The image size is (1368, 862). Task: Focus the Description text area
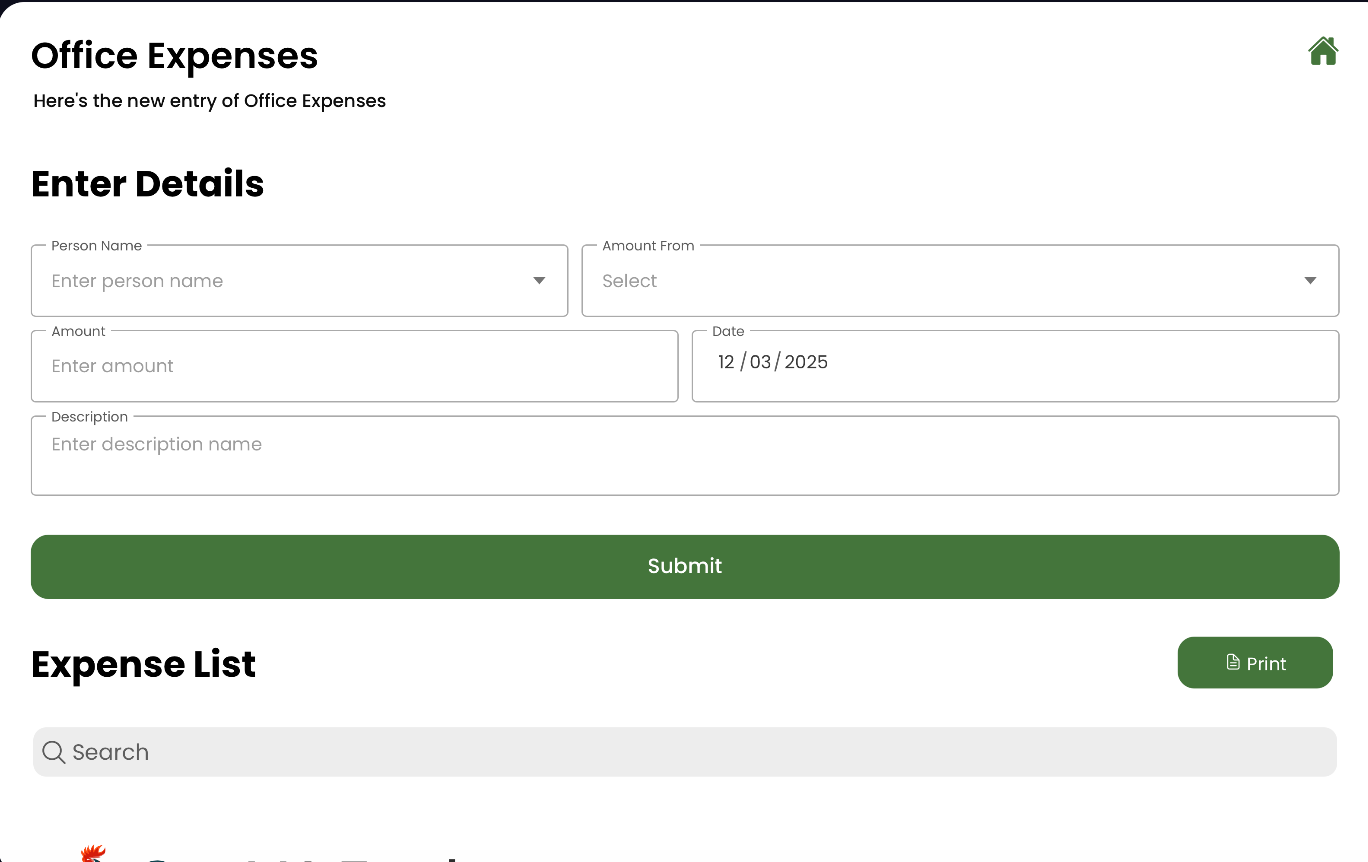click(x=684, y=456)
